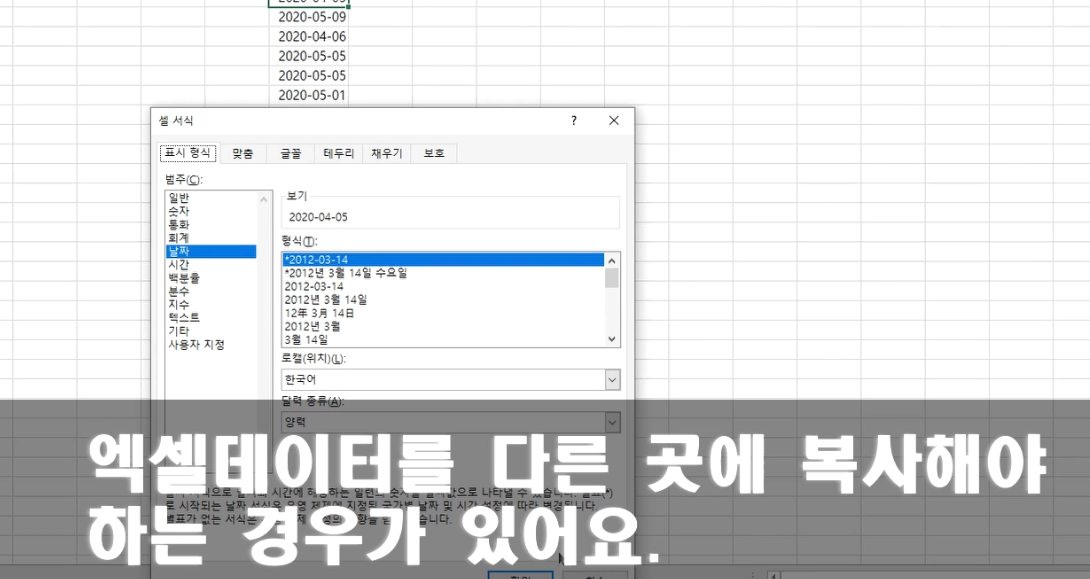Select 통화 category

pos(211,225)
